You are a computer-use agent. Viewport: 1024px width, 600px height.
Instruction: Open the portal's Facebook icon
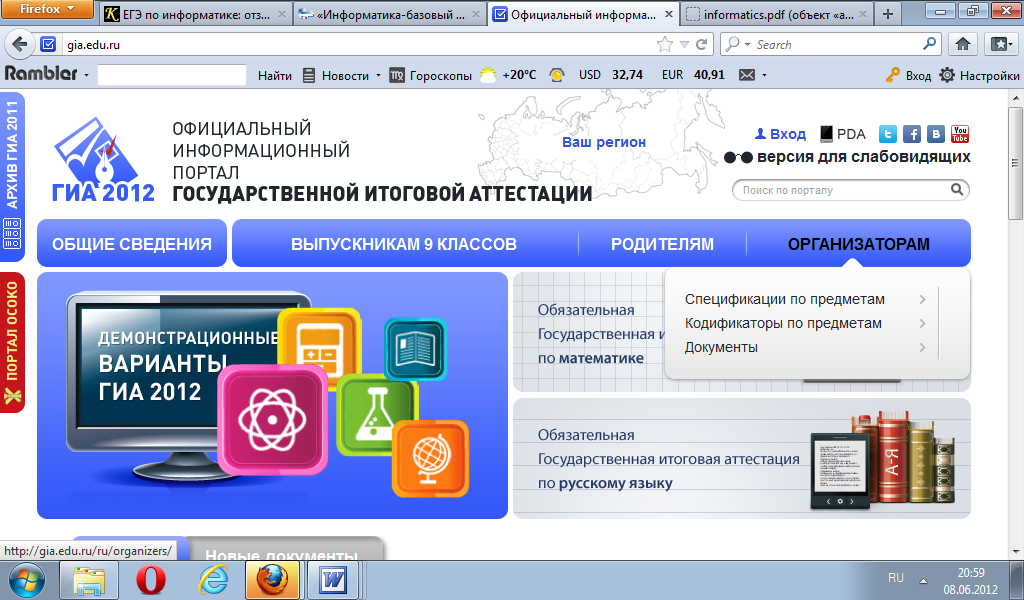[x=912, y=134]
